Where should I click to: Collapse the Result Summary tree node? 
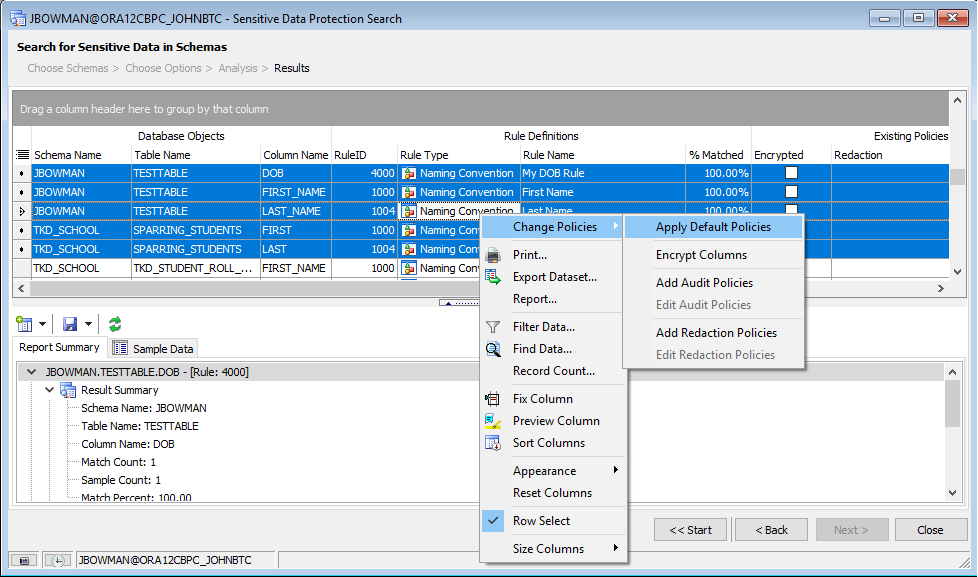coord(49,390)
